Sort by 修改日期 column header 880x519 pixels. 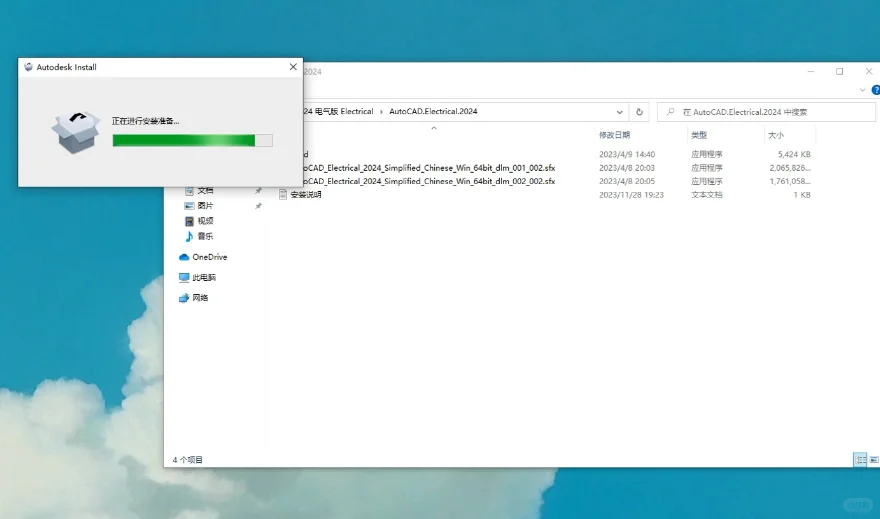click(615, 135)
